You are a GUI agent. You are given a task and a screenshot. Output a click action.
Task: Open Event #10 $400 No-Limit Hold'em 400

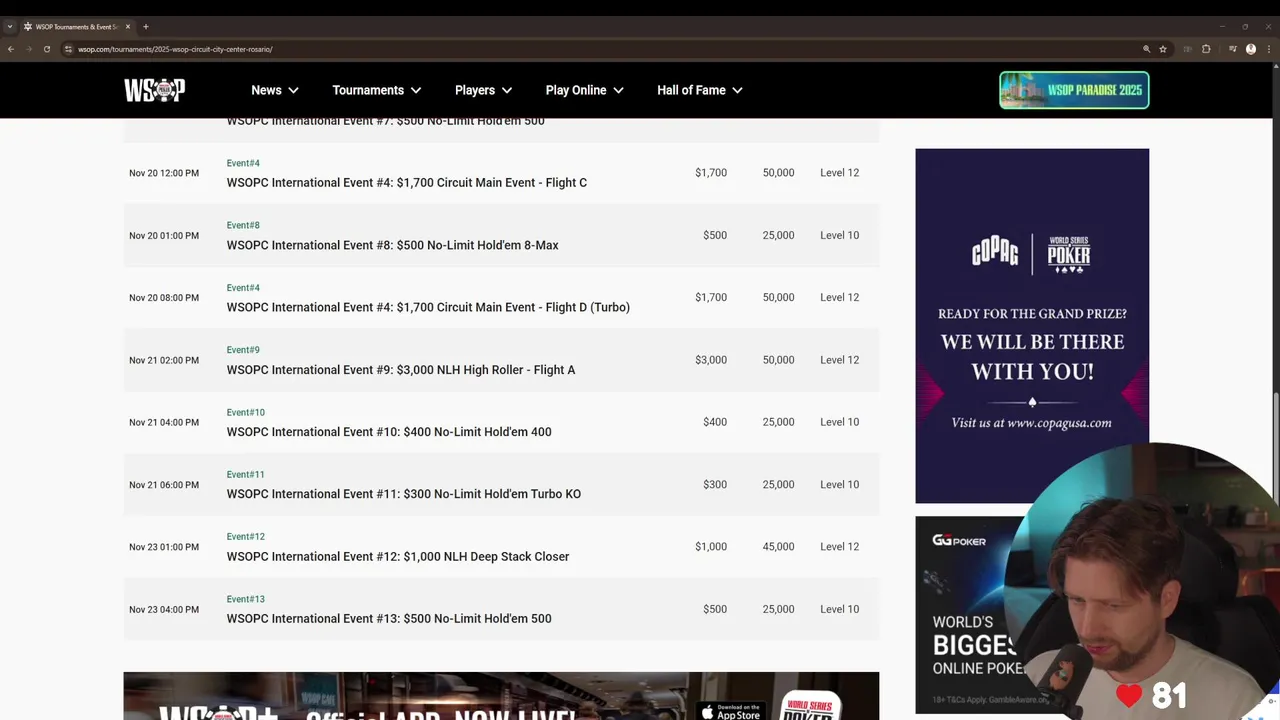pos(388,432)
